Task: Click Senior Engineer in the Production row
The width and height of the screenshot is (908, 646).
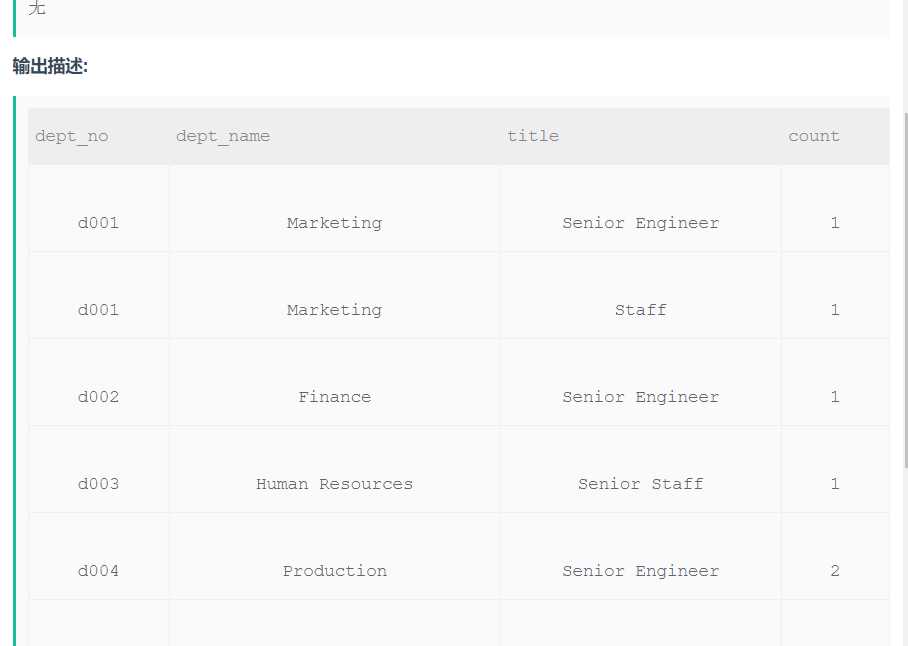Action: pyautogui.click(x=640, y=571)
